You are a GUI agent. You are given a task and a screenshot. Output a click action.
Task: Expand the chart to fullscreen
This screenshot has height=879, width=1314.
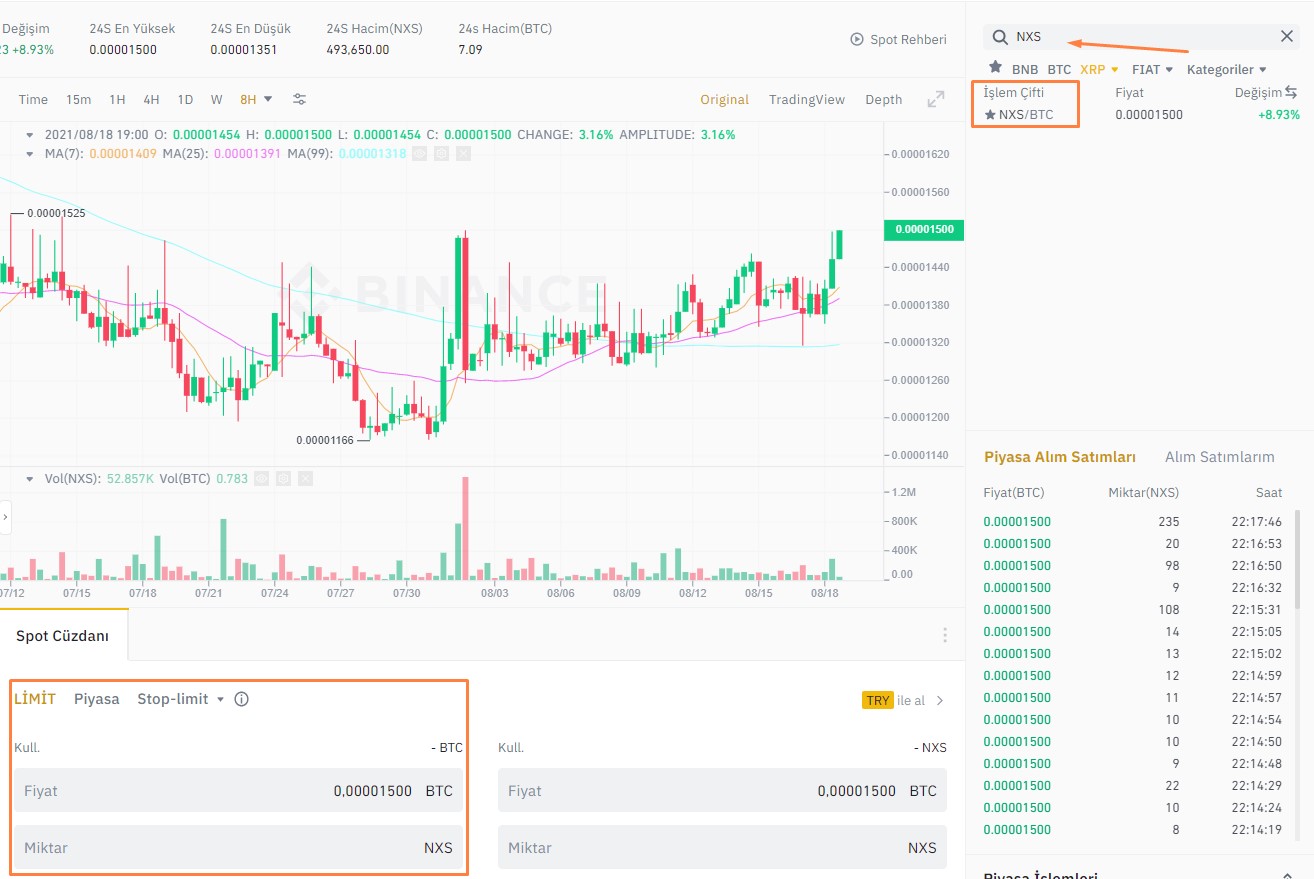pos(935,99)
